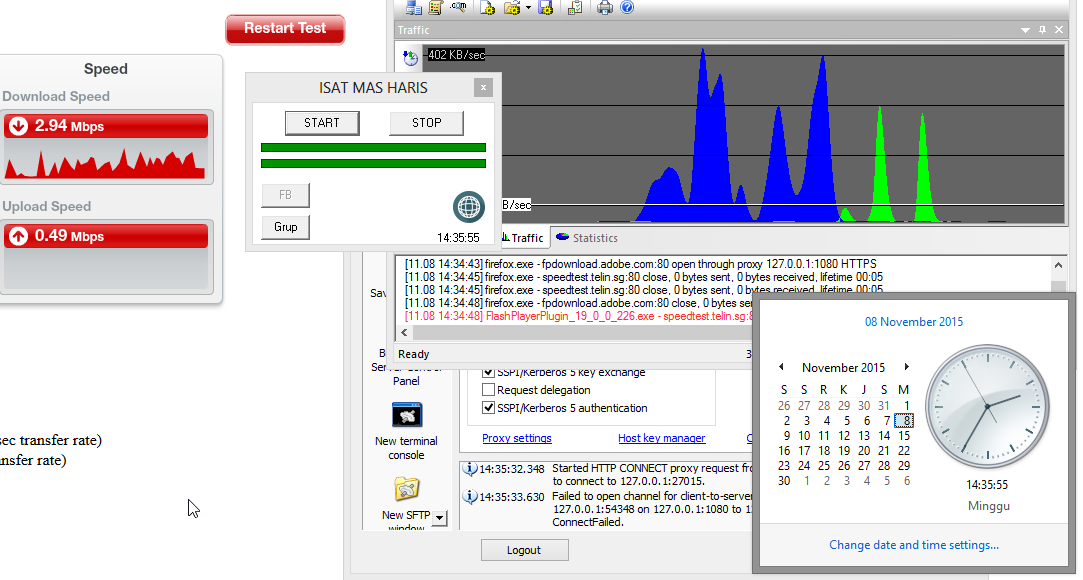
Task: Open checklist clipboard toolbar icon
Action: pyautogui.click(x=575, y=8)
